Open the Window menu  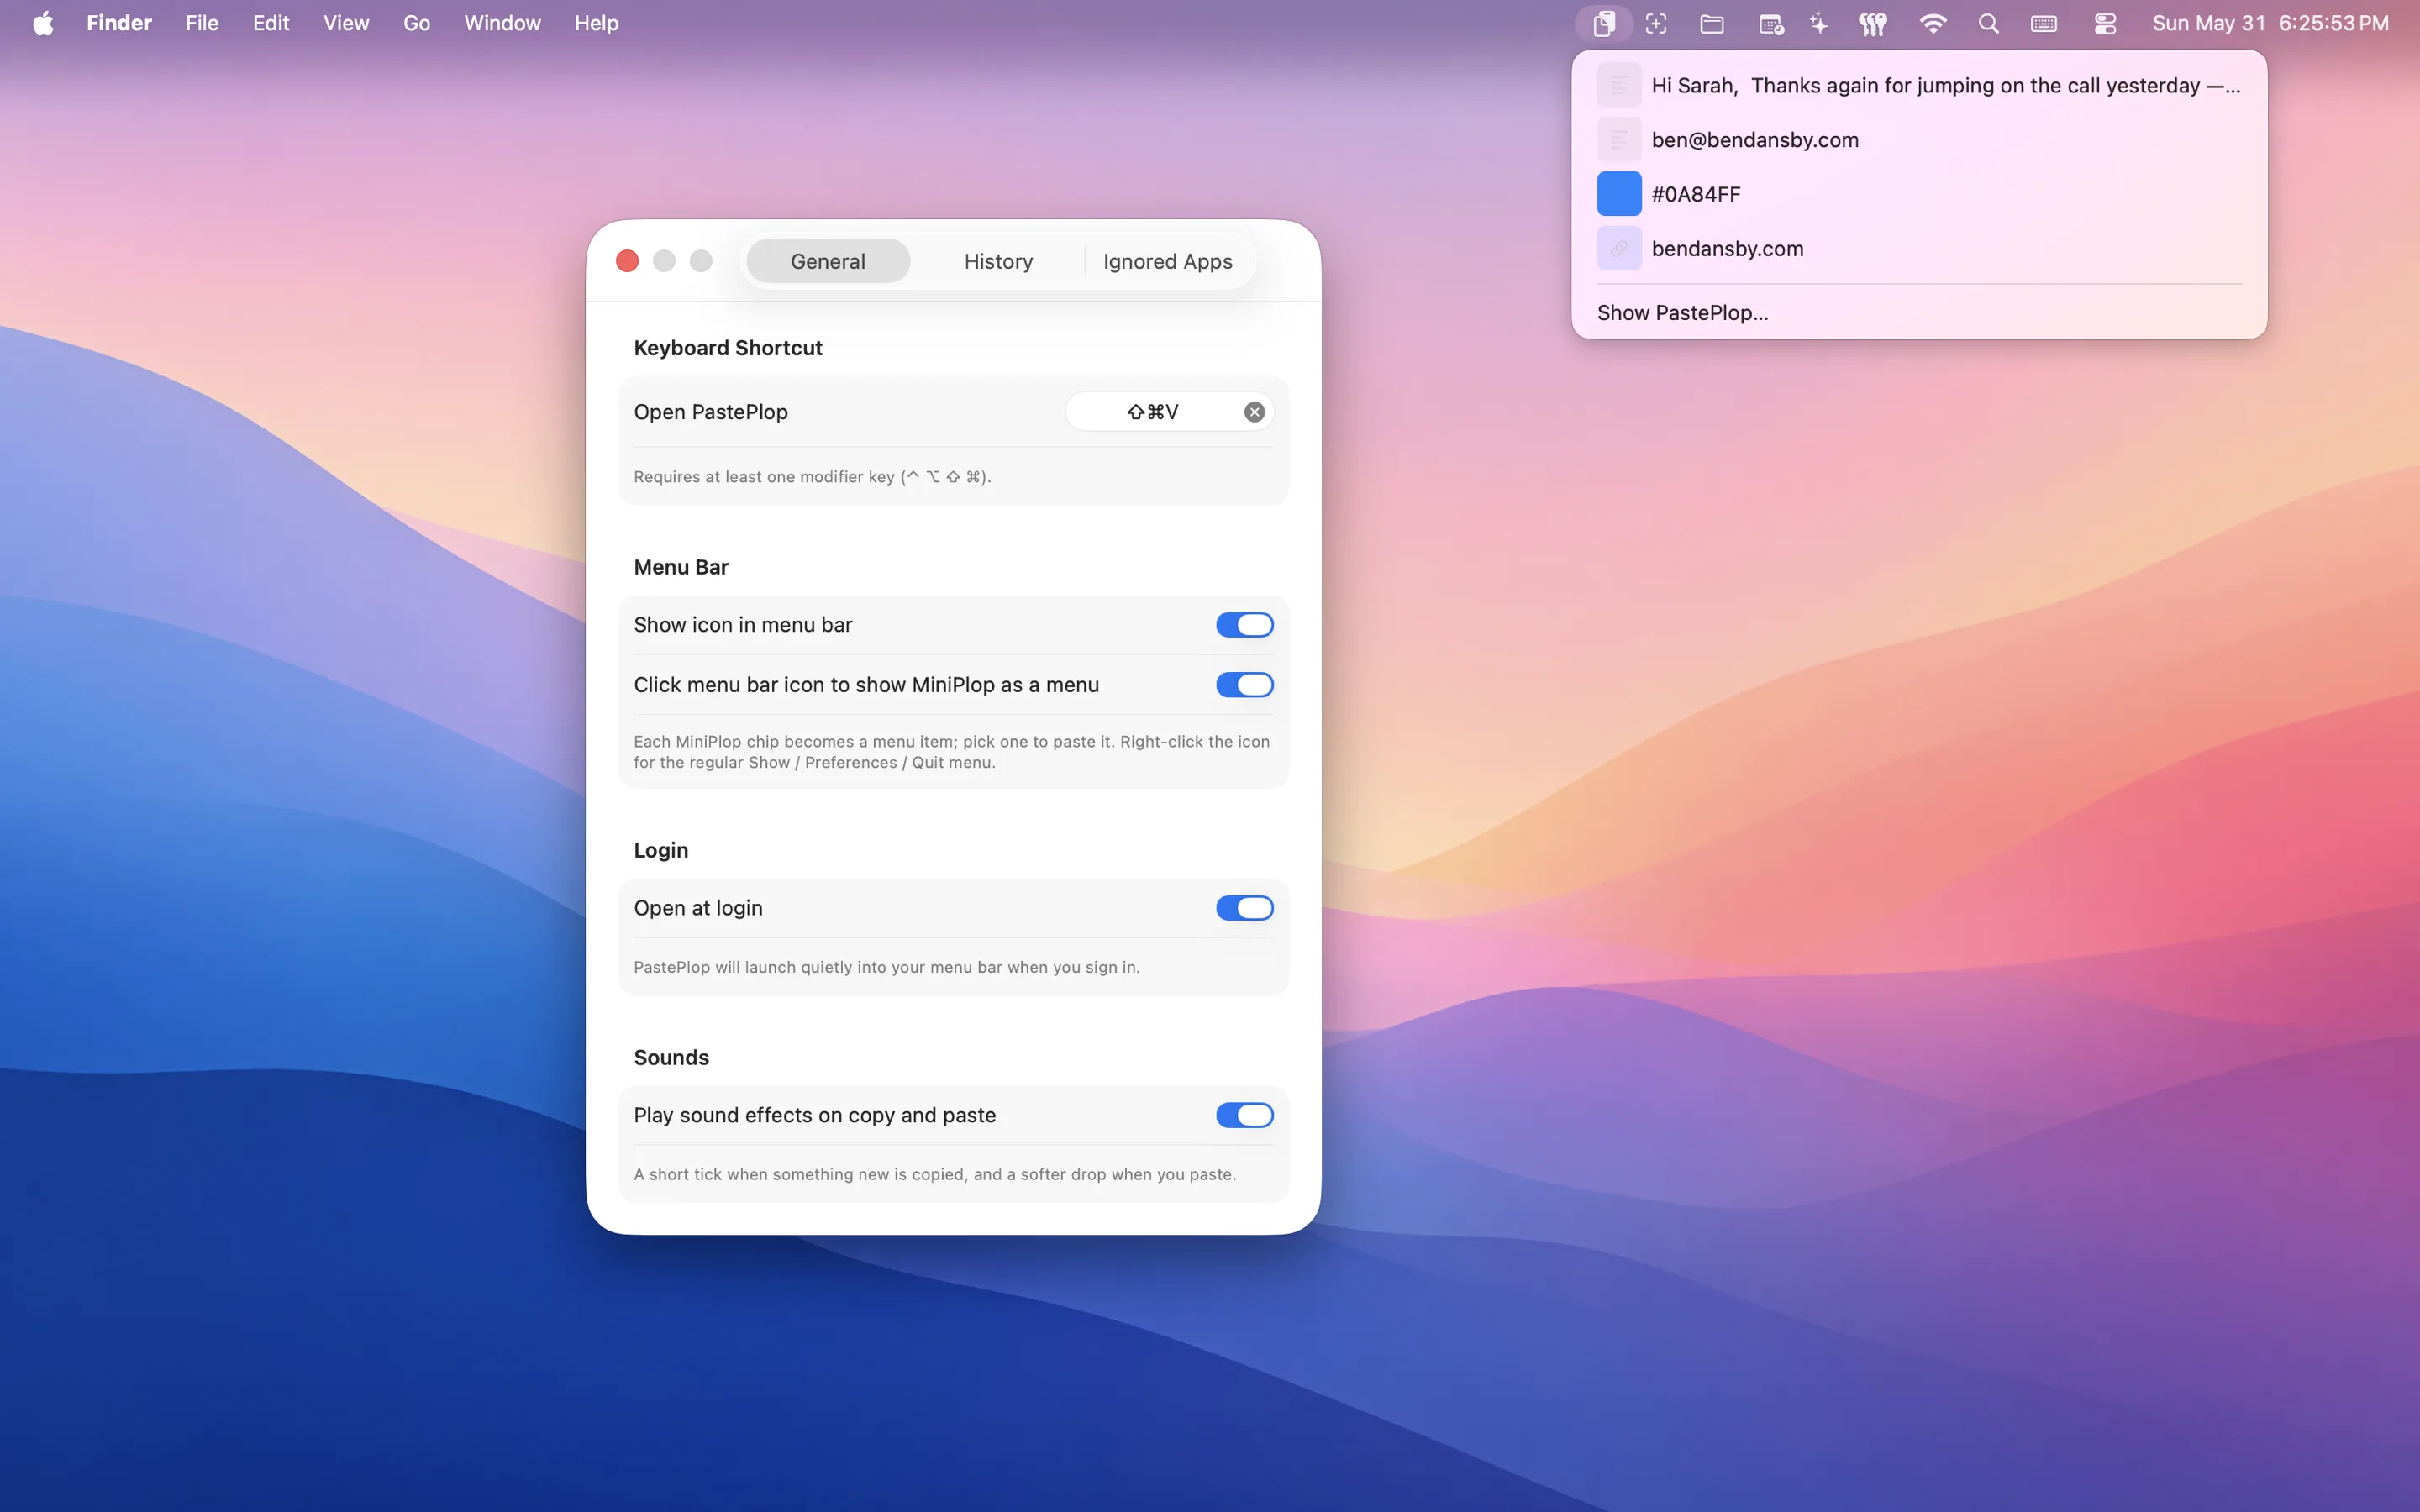[502, 23]
